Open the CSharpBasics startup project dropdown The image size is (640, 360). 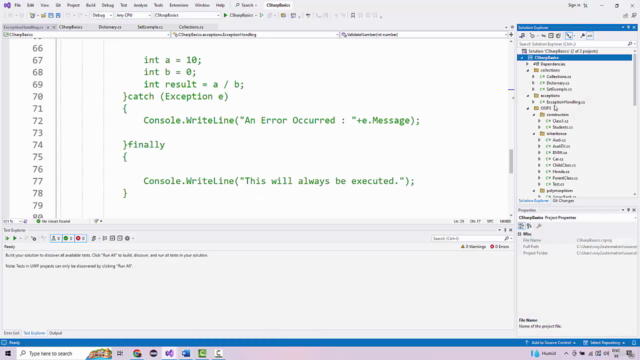187,15
